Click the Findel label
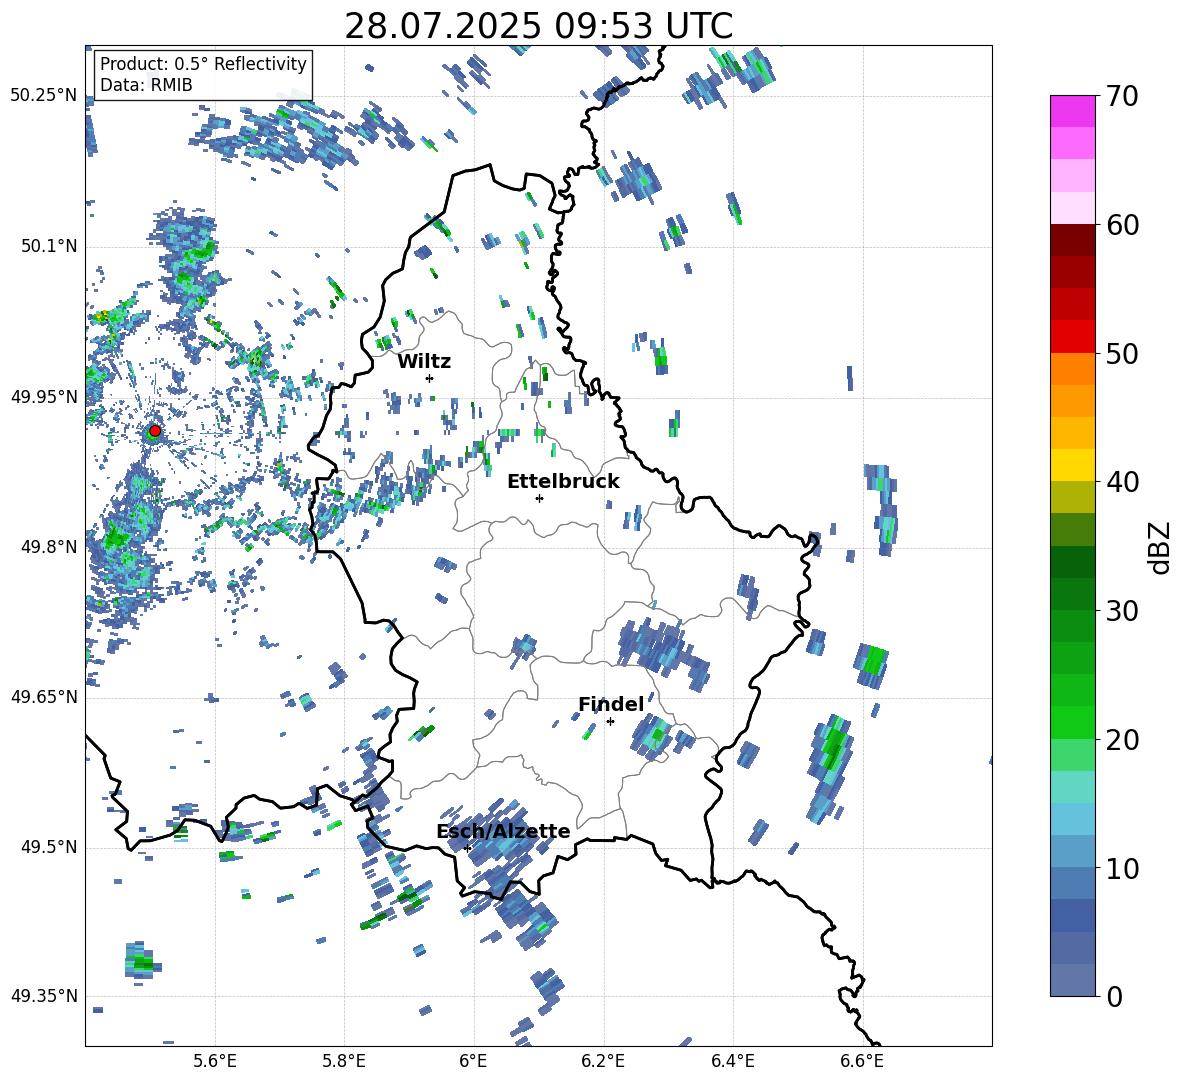1184x1081 pixels. pos(611,704)
